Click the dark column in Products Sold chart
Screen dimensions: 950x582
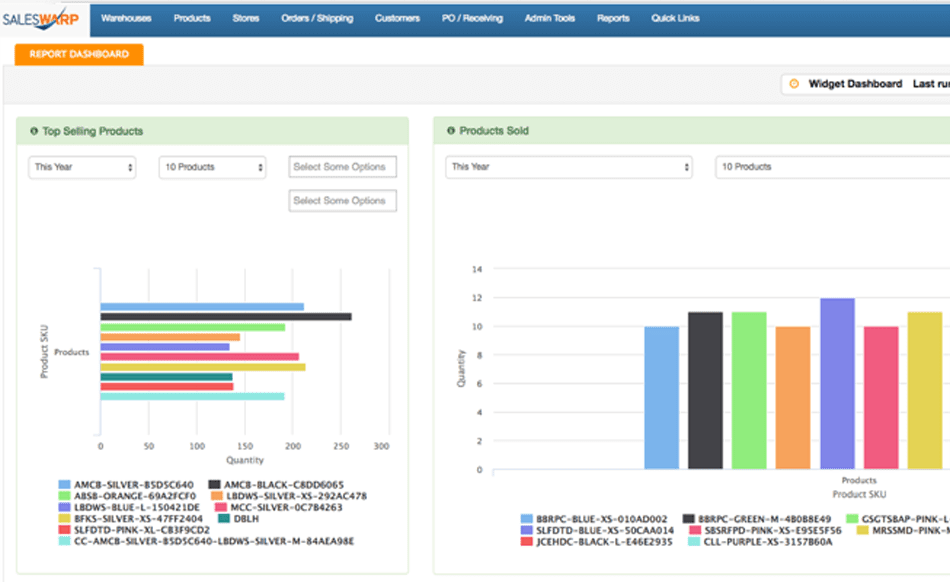705,391
